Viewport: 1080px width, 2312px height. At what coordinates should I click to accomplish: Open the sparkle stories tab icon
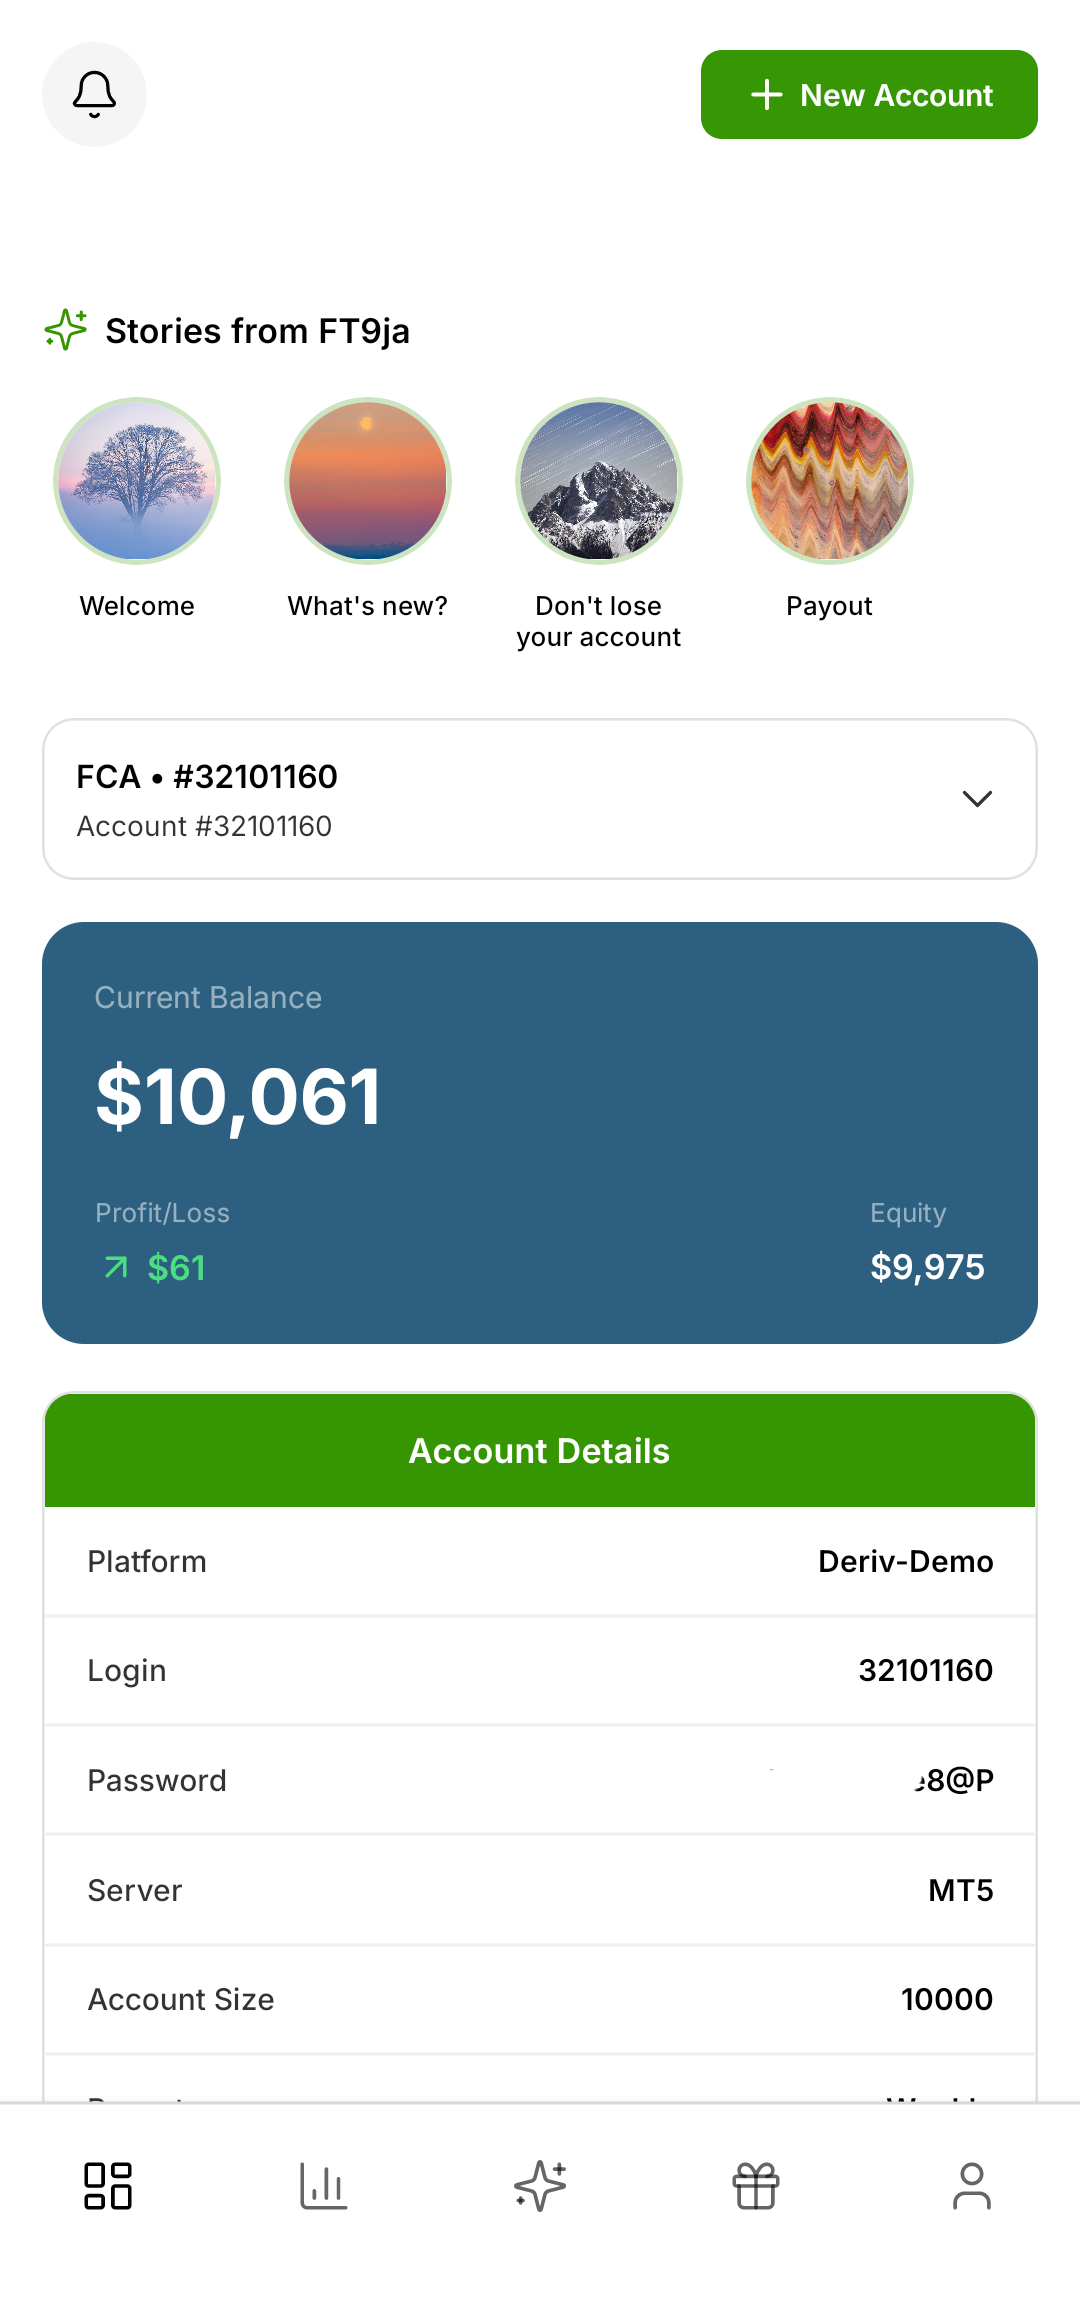540,2186
